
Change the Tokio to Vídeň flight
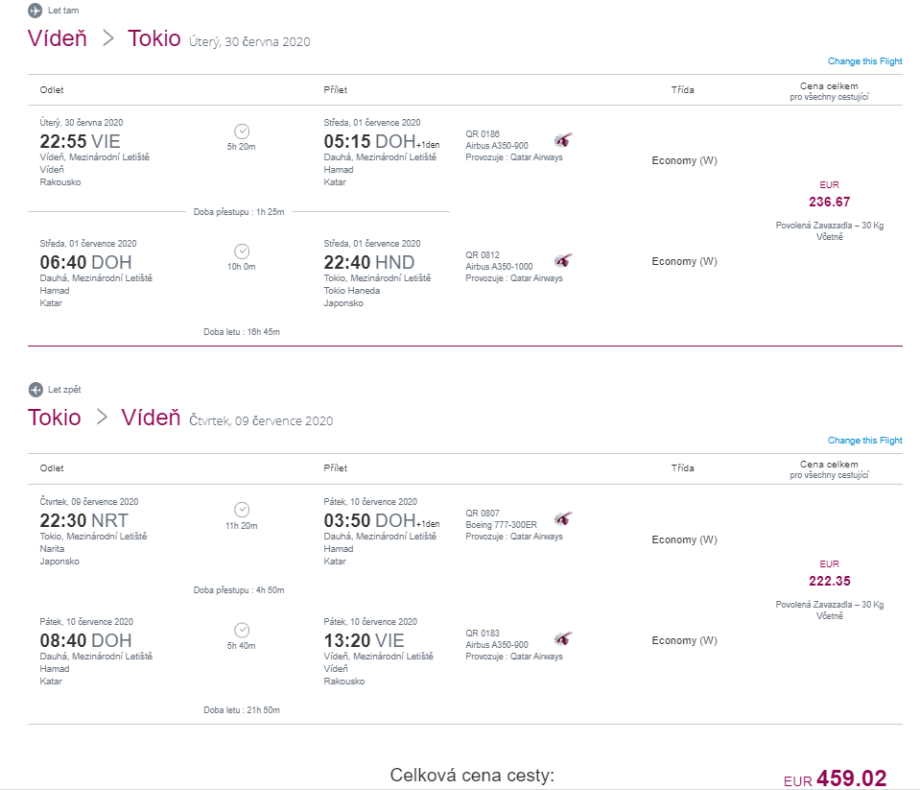[x=864, y=441]
